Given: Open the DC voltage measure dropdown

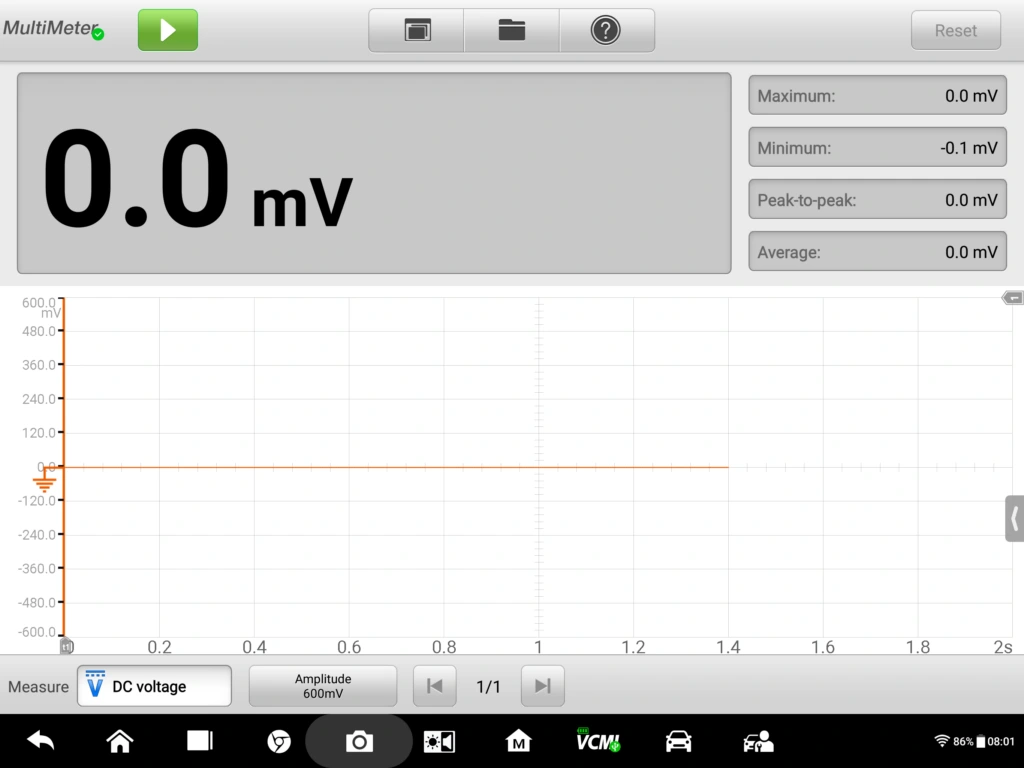Looking at the screenshot, I should pos(154,686).
